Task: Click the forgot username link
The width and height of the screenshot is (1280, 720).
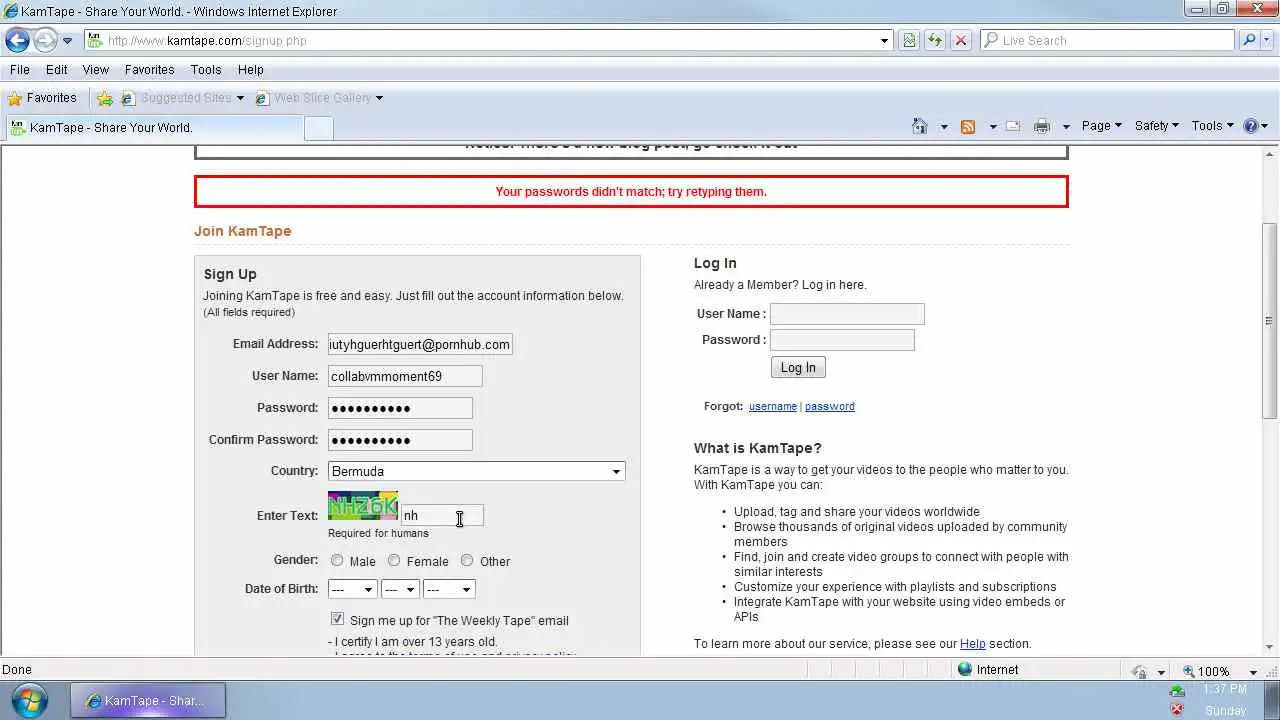Action: point(773,406)
